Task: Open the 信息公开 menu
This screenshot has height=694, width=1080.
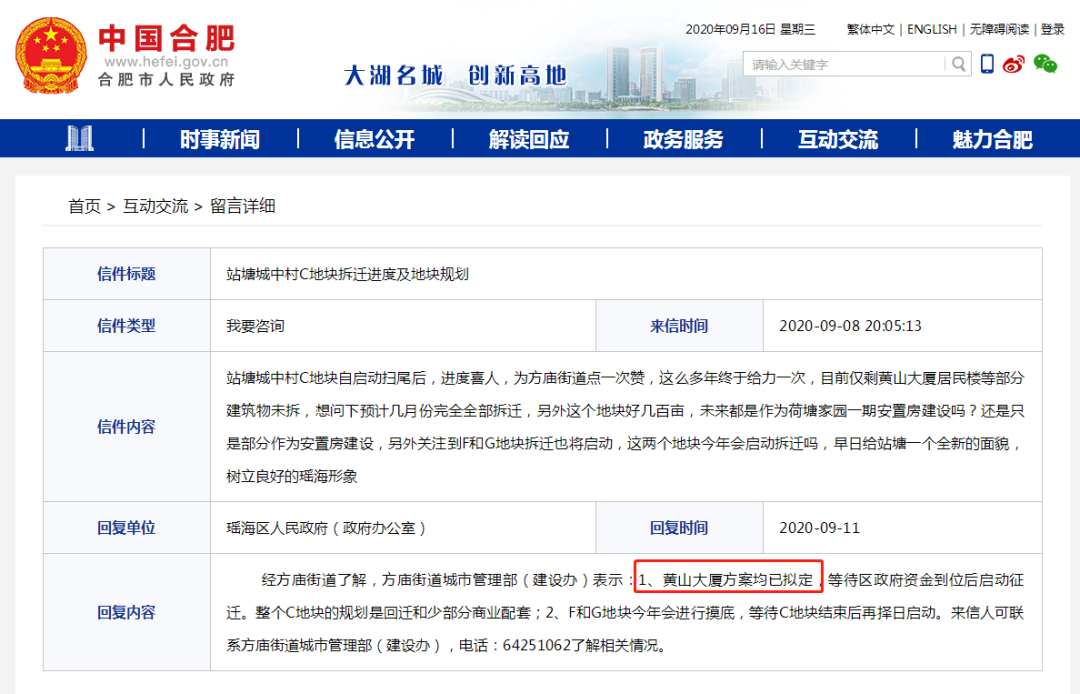Action: pos(374,139)
